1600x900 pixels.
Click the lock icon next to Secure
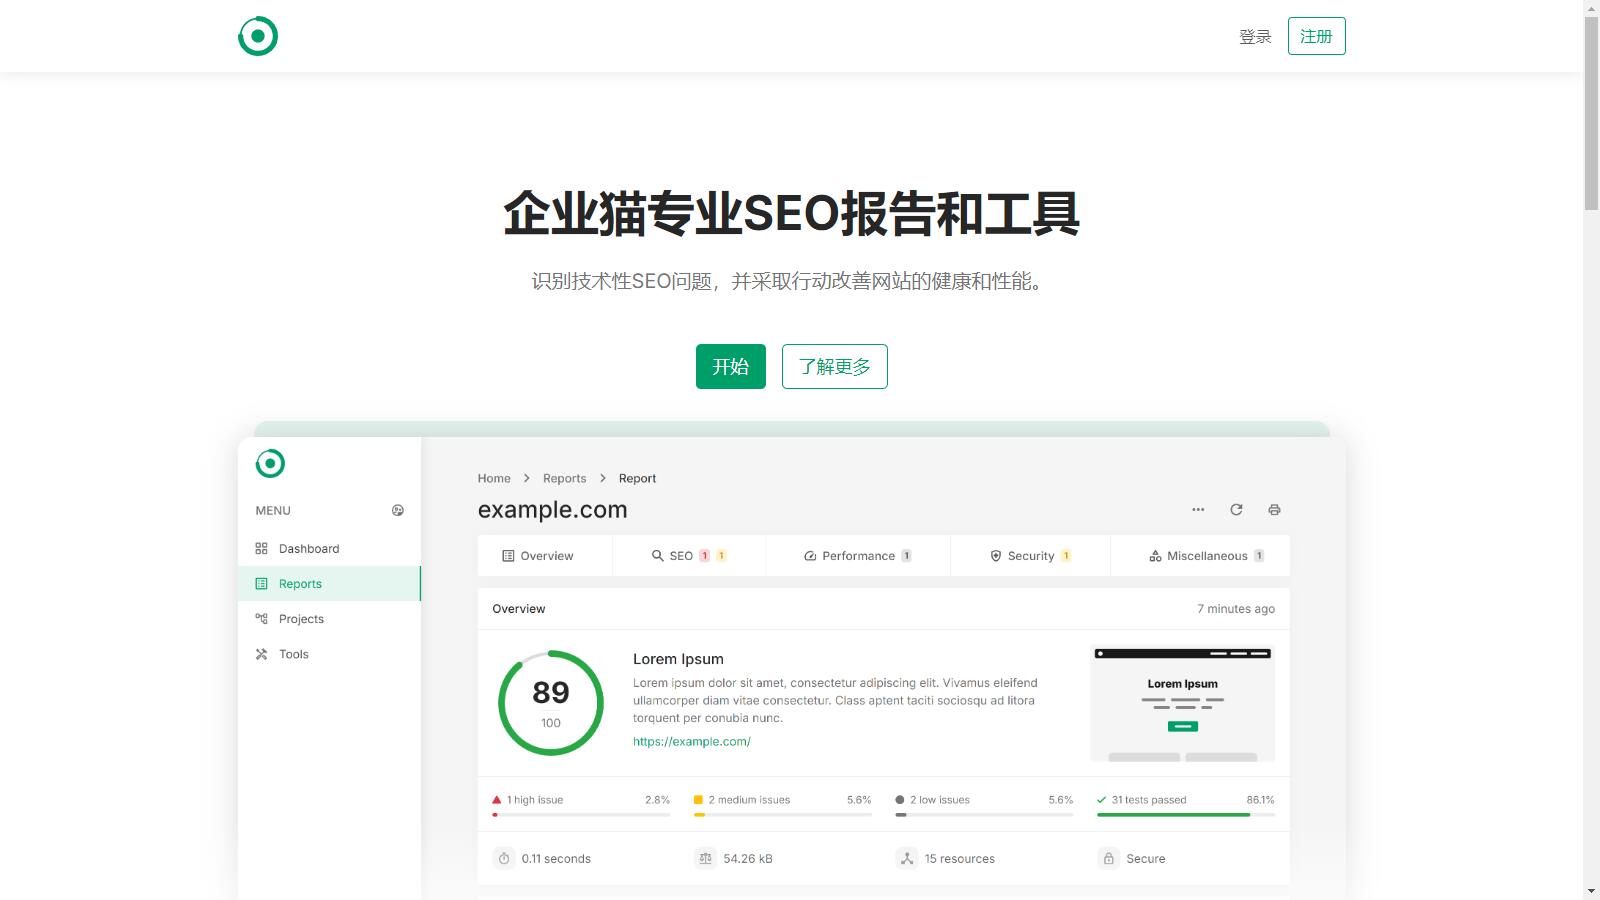coord(1108,859)
